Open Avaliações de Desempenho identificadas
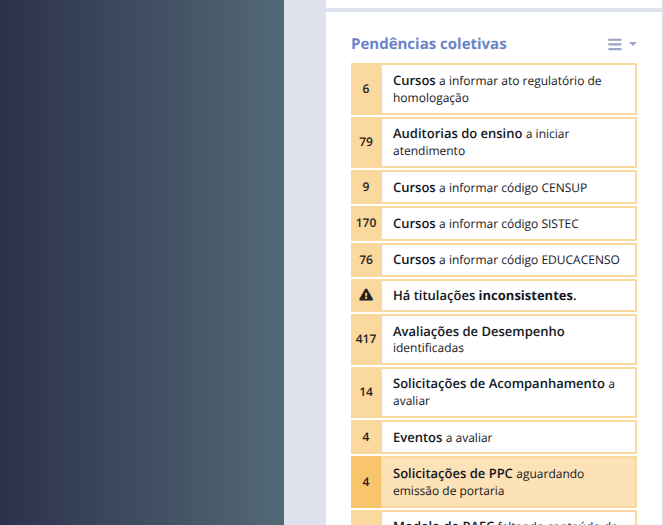663x525 pixels. tap(494, 339)
